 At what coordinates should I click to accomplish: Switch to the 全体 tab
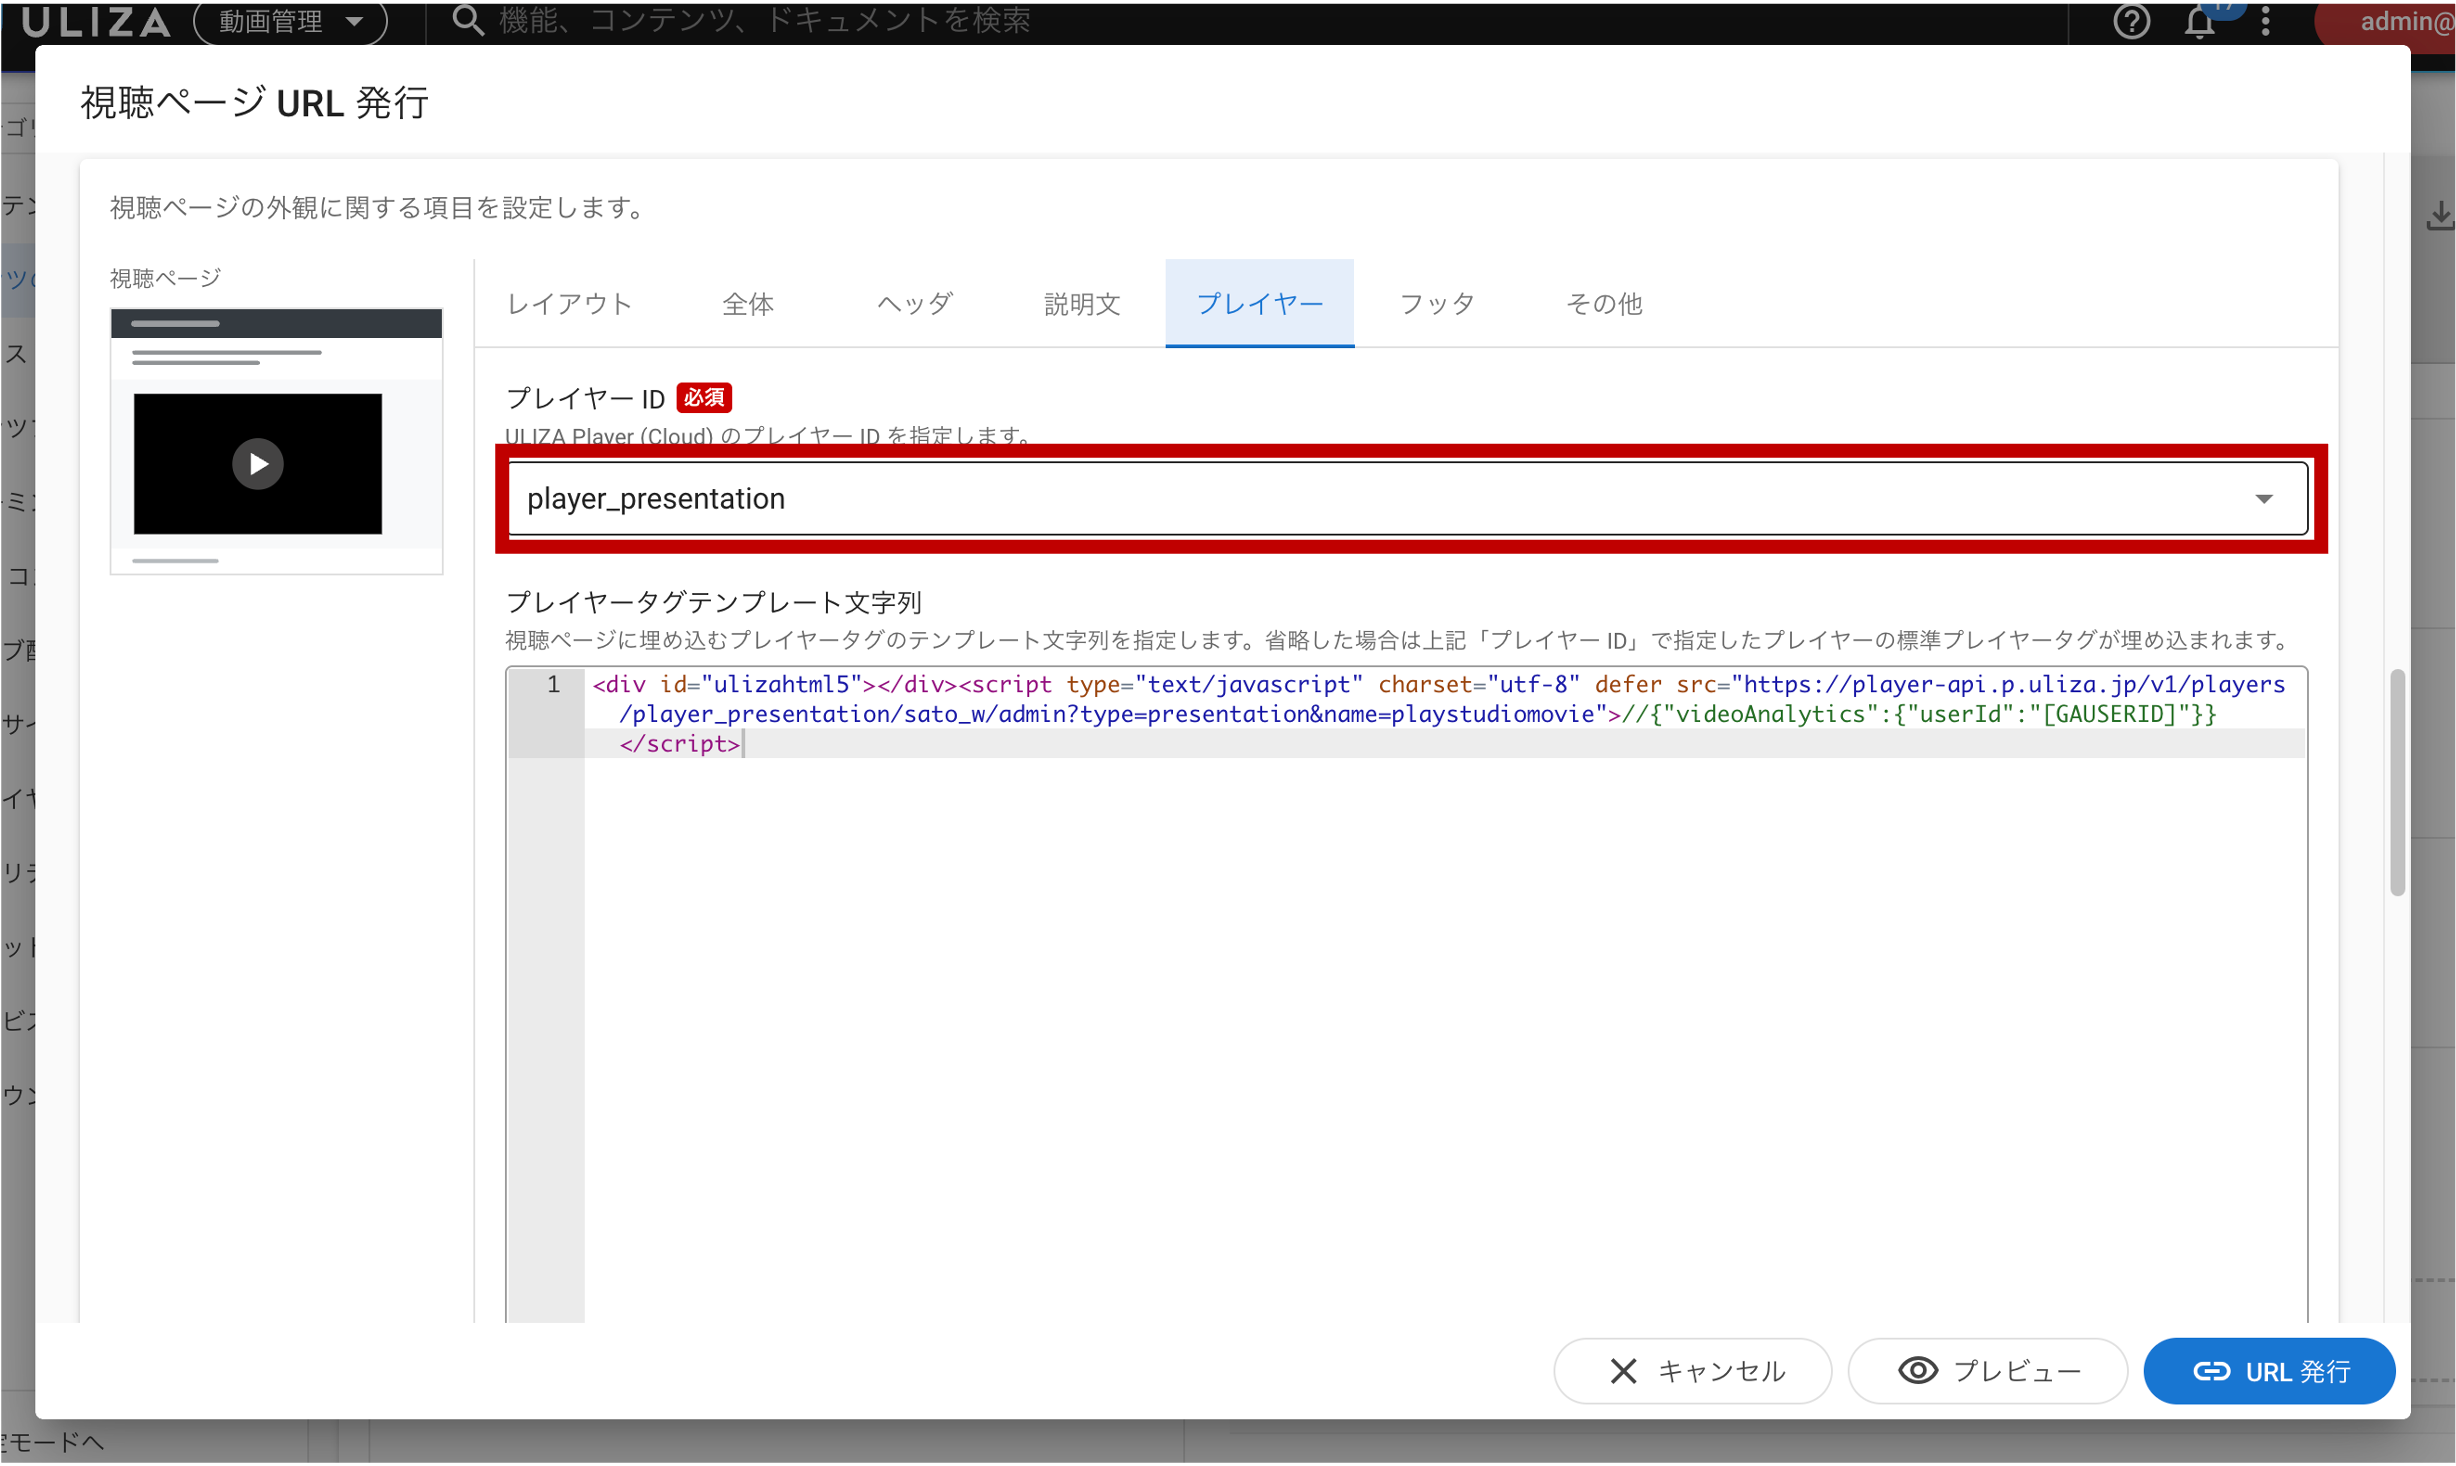click(x=748, y=303)
